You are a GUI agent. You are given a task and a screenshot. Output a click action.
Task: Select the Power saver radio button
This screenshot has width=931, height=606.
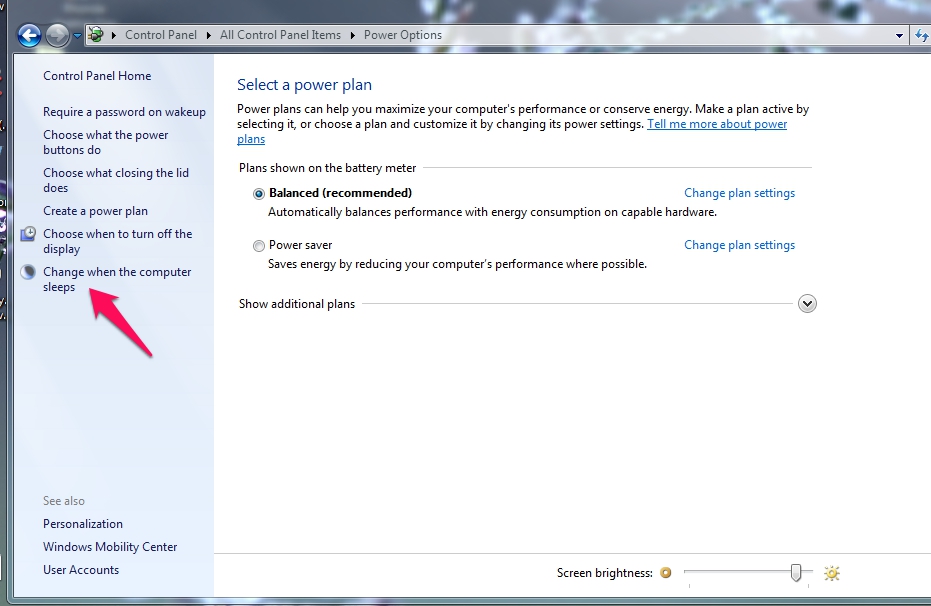point(258,246)
